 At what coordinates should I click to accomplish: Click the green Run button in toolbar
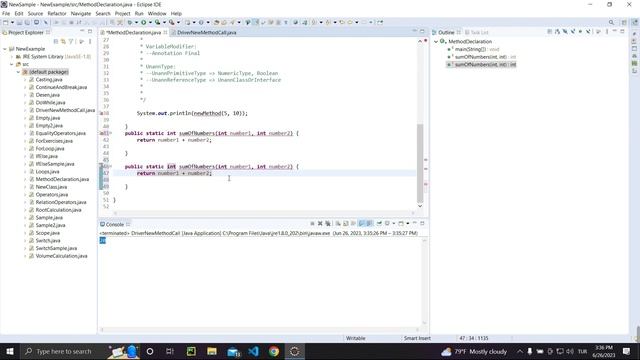click(143, 22)
